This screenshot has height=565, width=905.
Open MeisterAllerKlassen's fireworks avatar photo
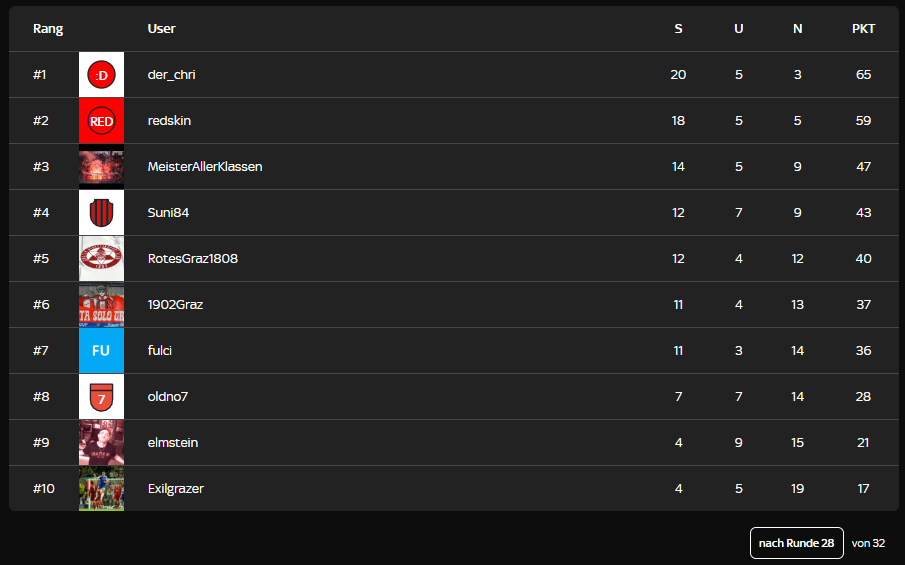pos(101,166)
